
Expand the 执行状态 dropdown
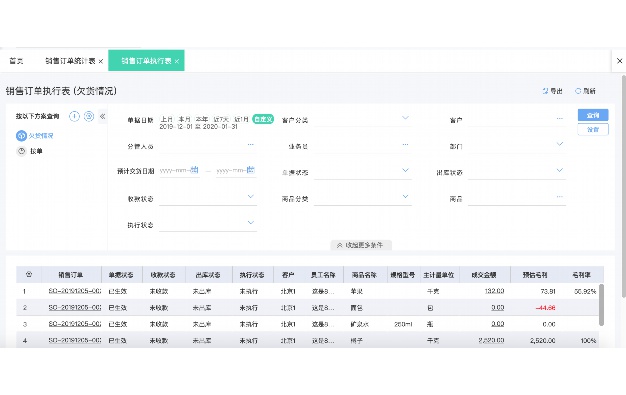point(250,222)
